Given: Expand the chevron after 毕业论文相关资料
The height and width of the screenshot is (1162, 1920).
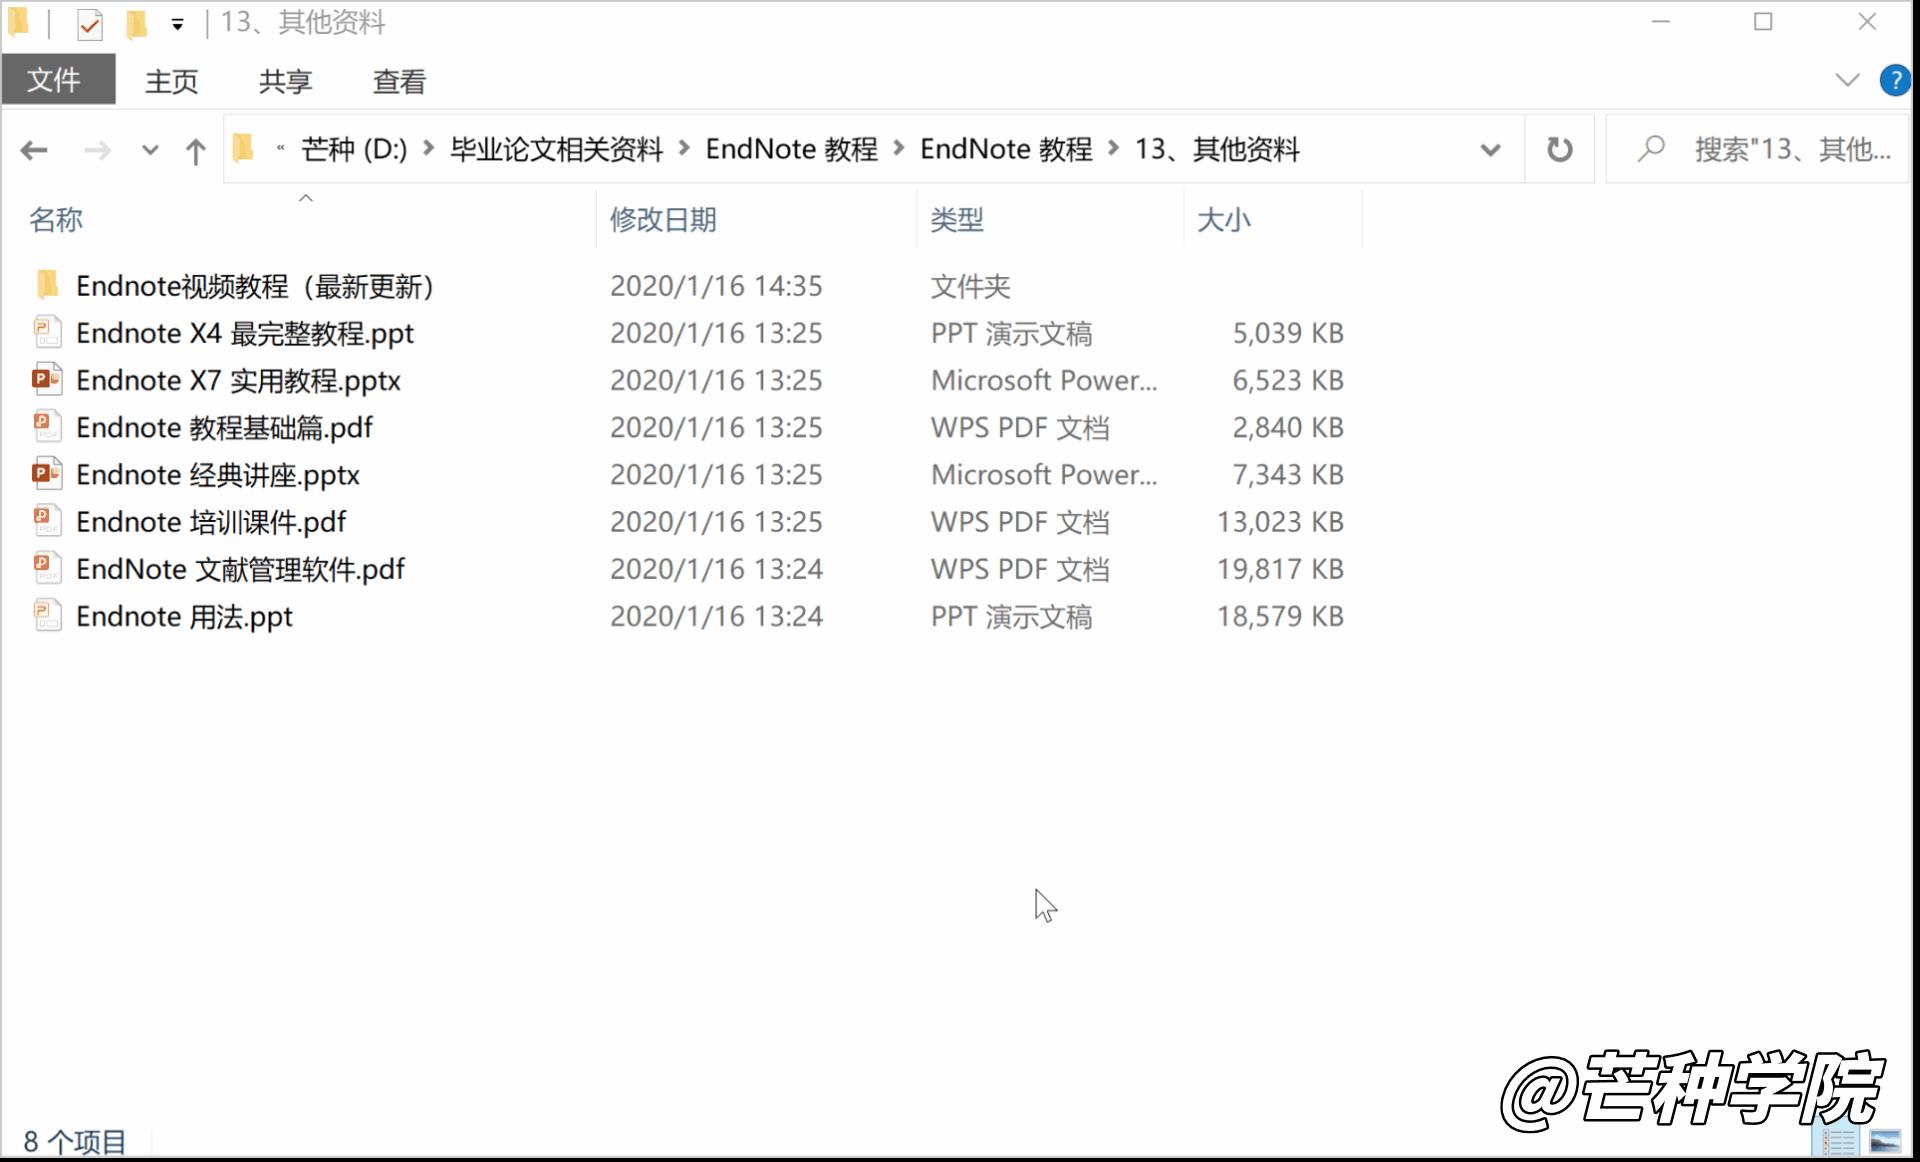Looking at the screenshot, I should tap(685, 149).
